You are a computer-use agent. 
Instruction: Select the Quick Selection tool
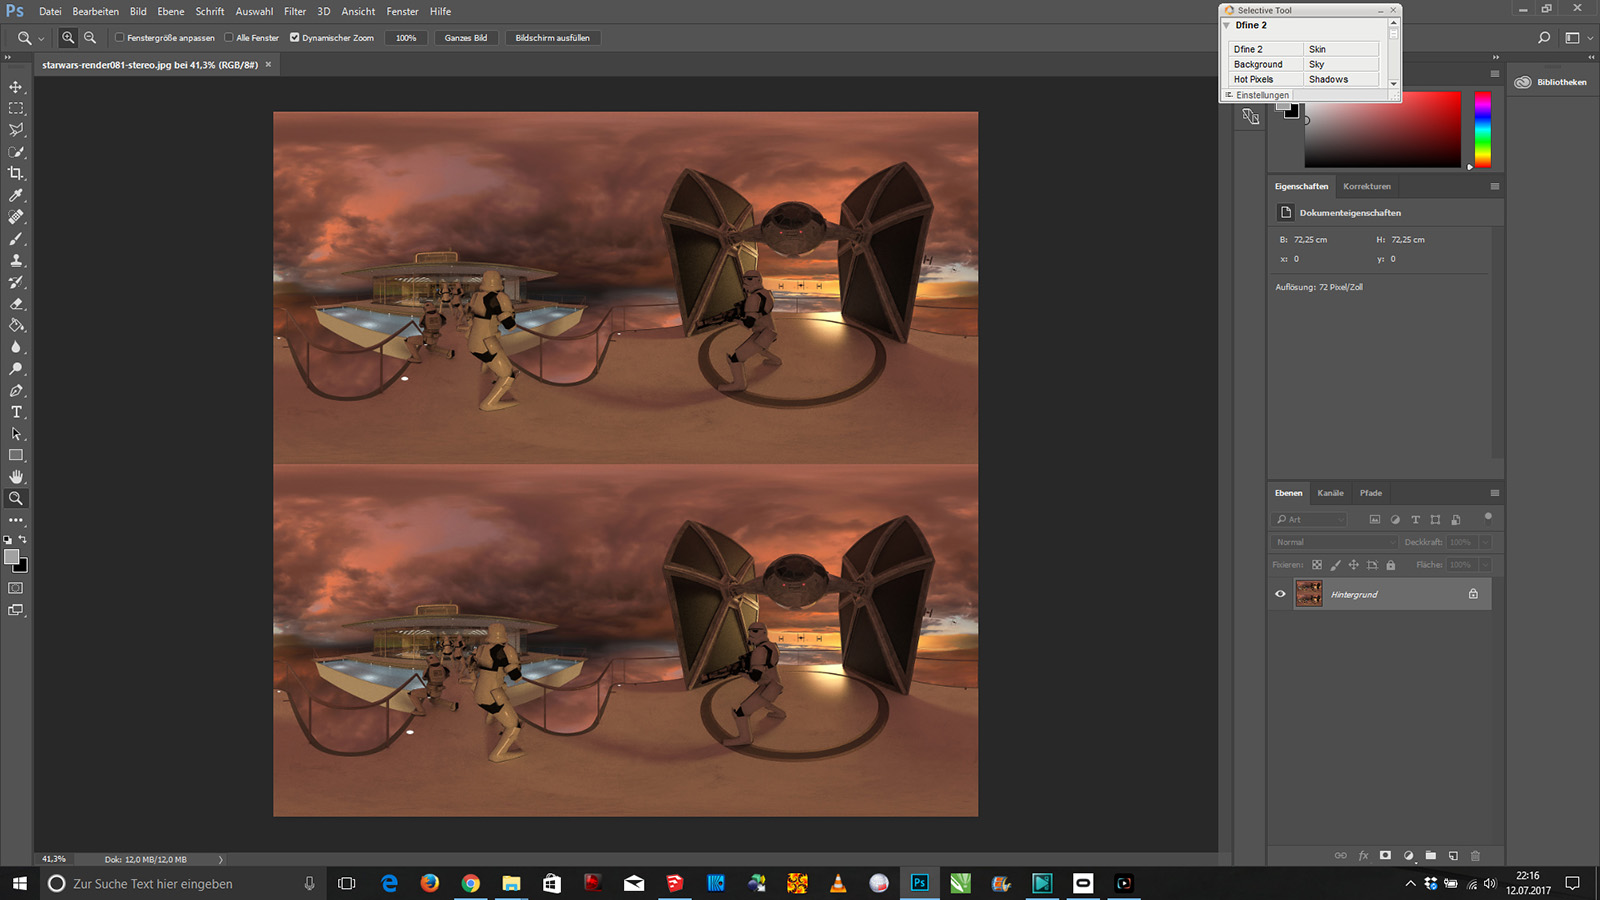point(16,152)
